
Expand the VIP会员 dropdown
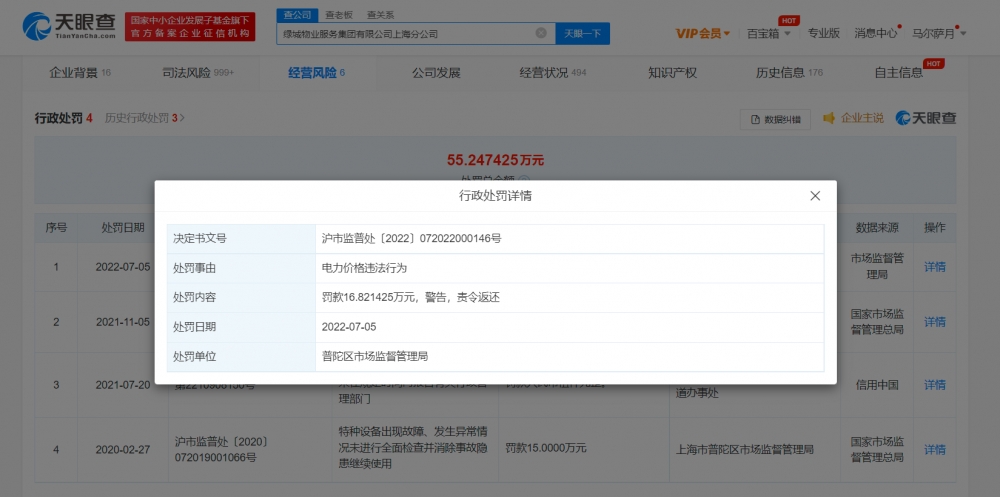coord(703,34)
